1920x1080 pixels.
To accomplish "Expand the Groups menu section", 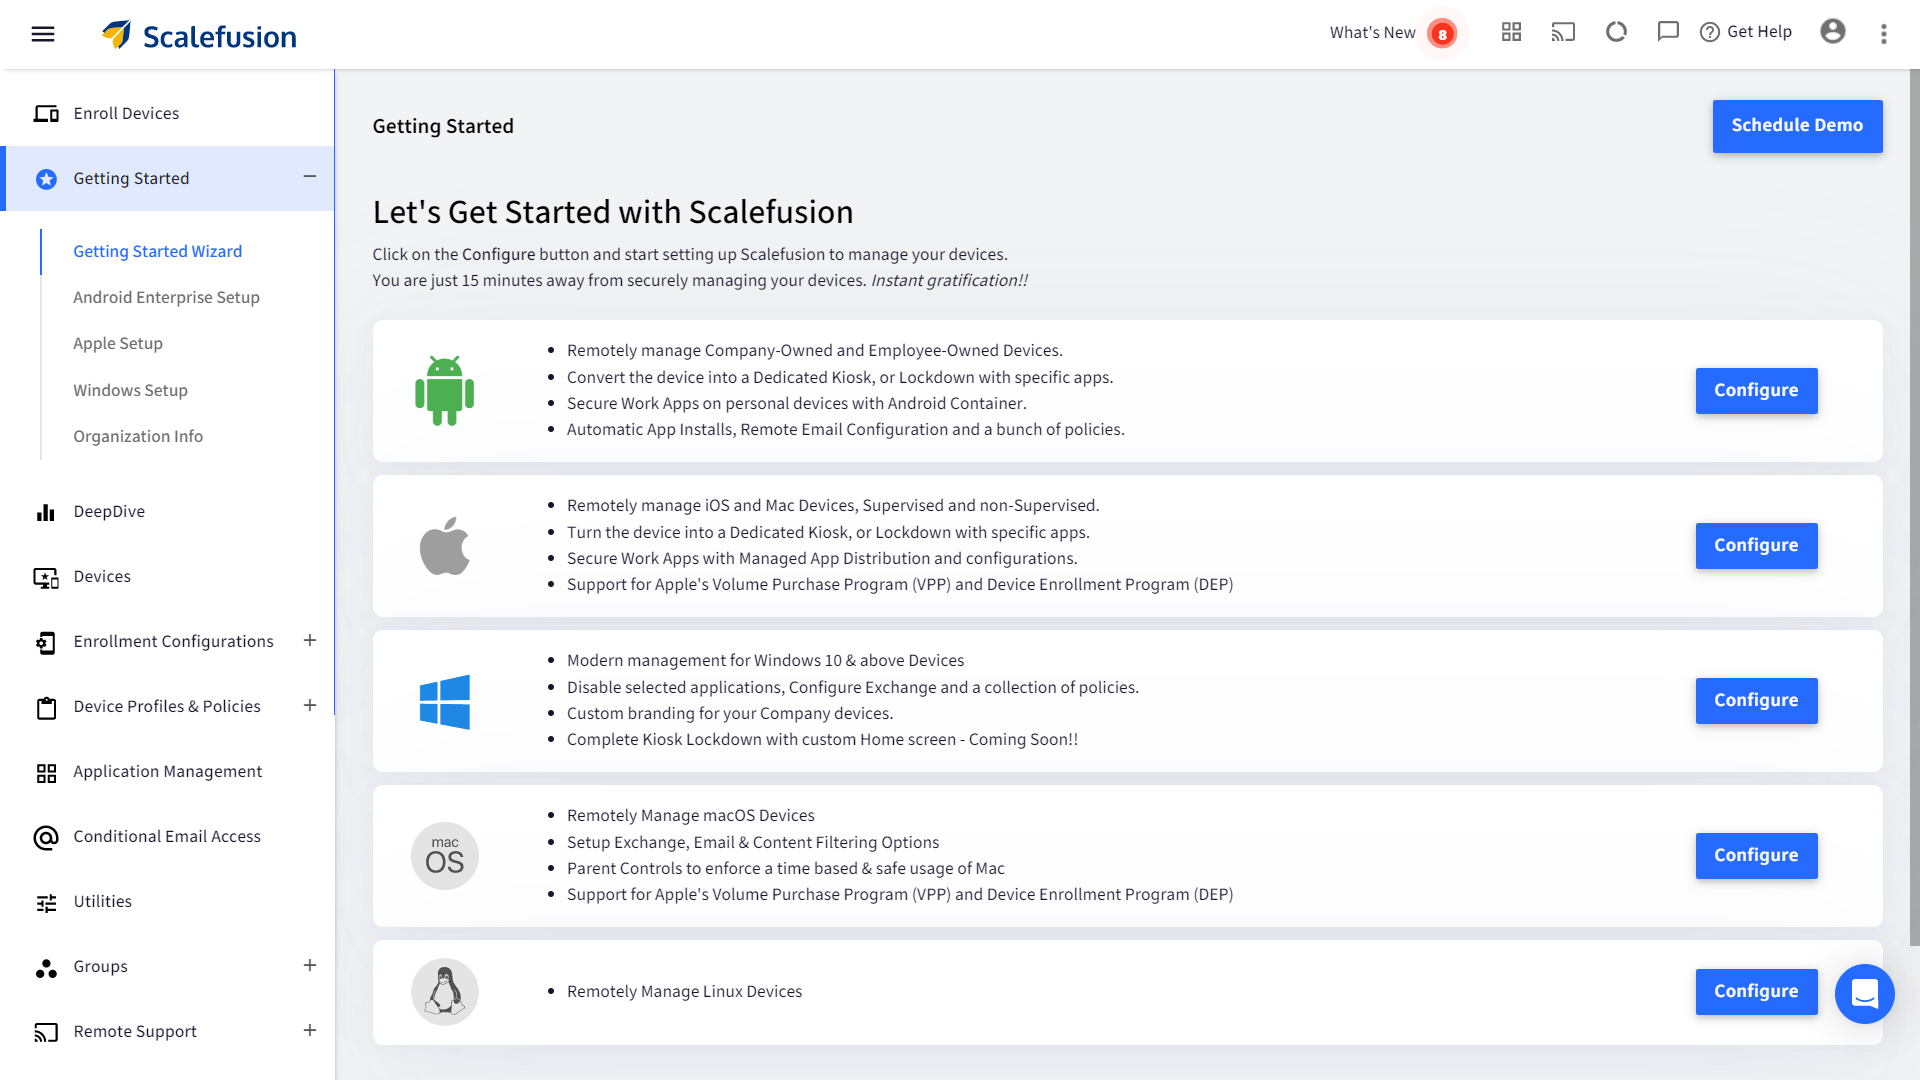I will tap(310, 965).
